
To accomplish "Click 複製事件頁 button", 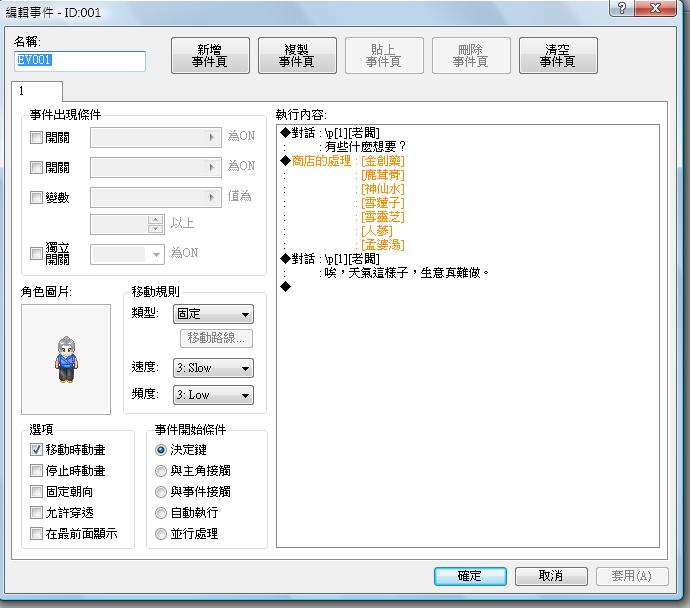I will [297, 55].
